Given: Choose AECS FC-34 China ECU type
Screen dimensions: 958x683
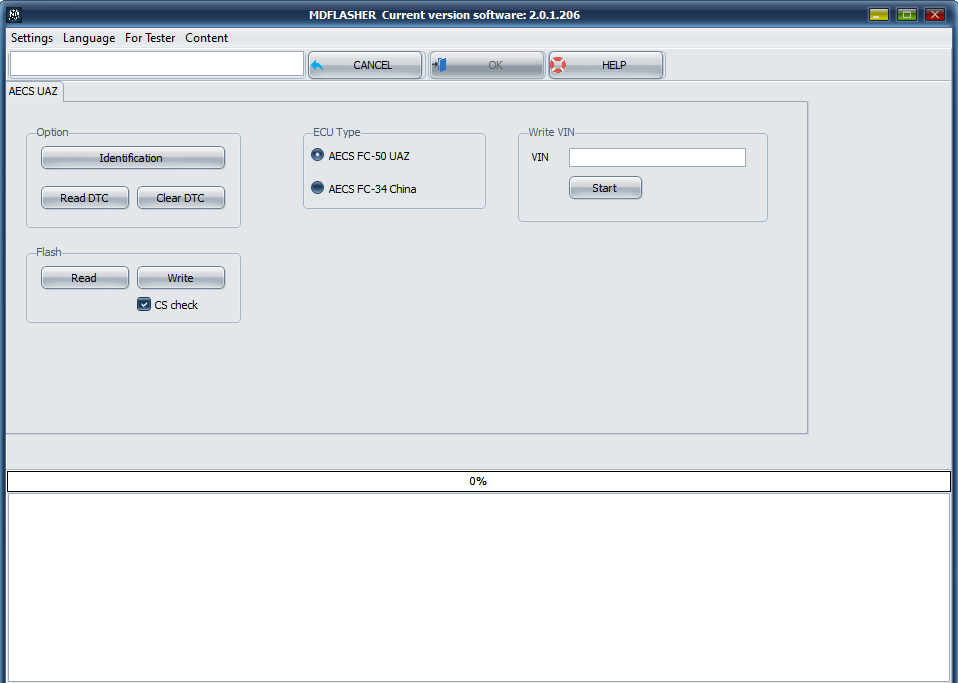Looking at the screenshot, I should [318, 188].
